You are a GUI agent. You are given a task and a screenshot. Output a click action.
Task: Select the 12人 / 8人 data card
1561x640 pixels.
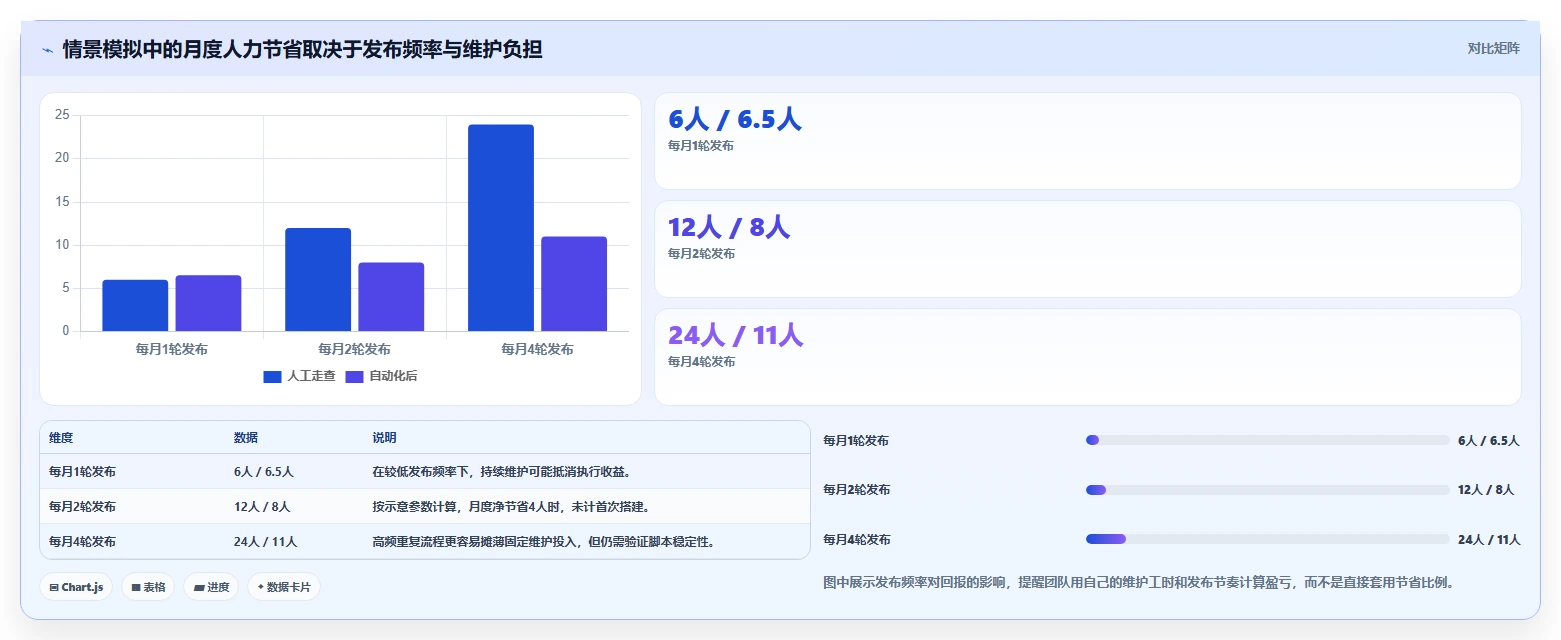(1087, 249)
